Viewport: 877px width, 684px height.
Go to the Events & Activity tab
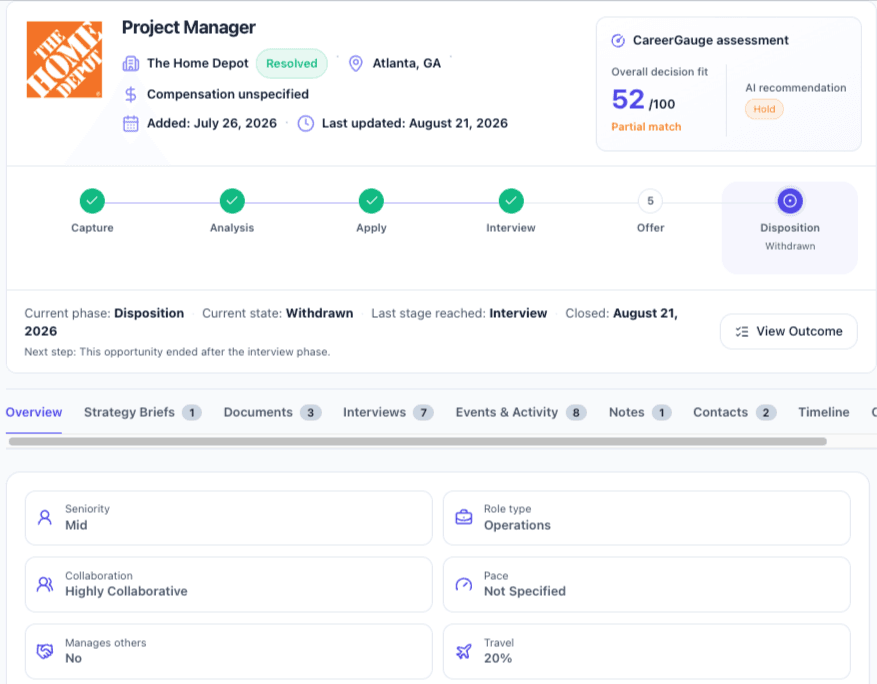(x=521, y=413)
